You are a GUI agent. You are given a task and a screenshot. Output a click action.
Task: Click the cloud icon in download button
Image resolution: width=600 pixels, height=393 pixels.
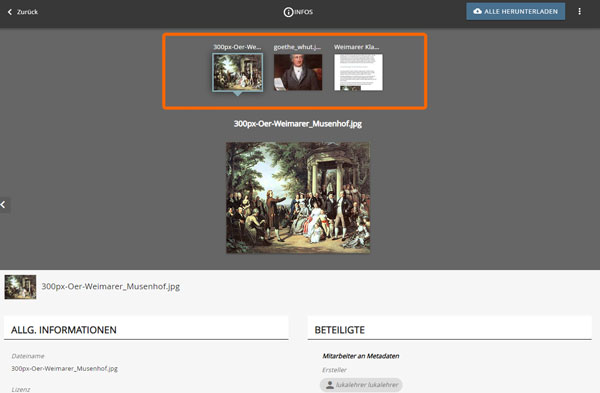pyautogui.click(x=477, y=11)
